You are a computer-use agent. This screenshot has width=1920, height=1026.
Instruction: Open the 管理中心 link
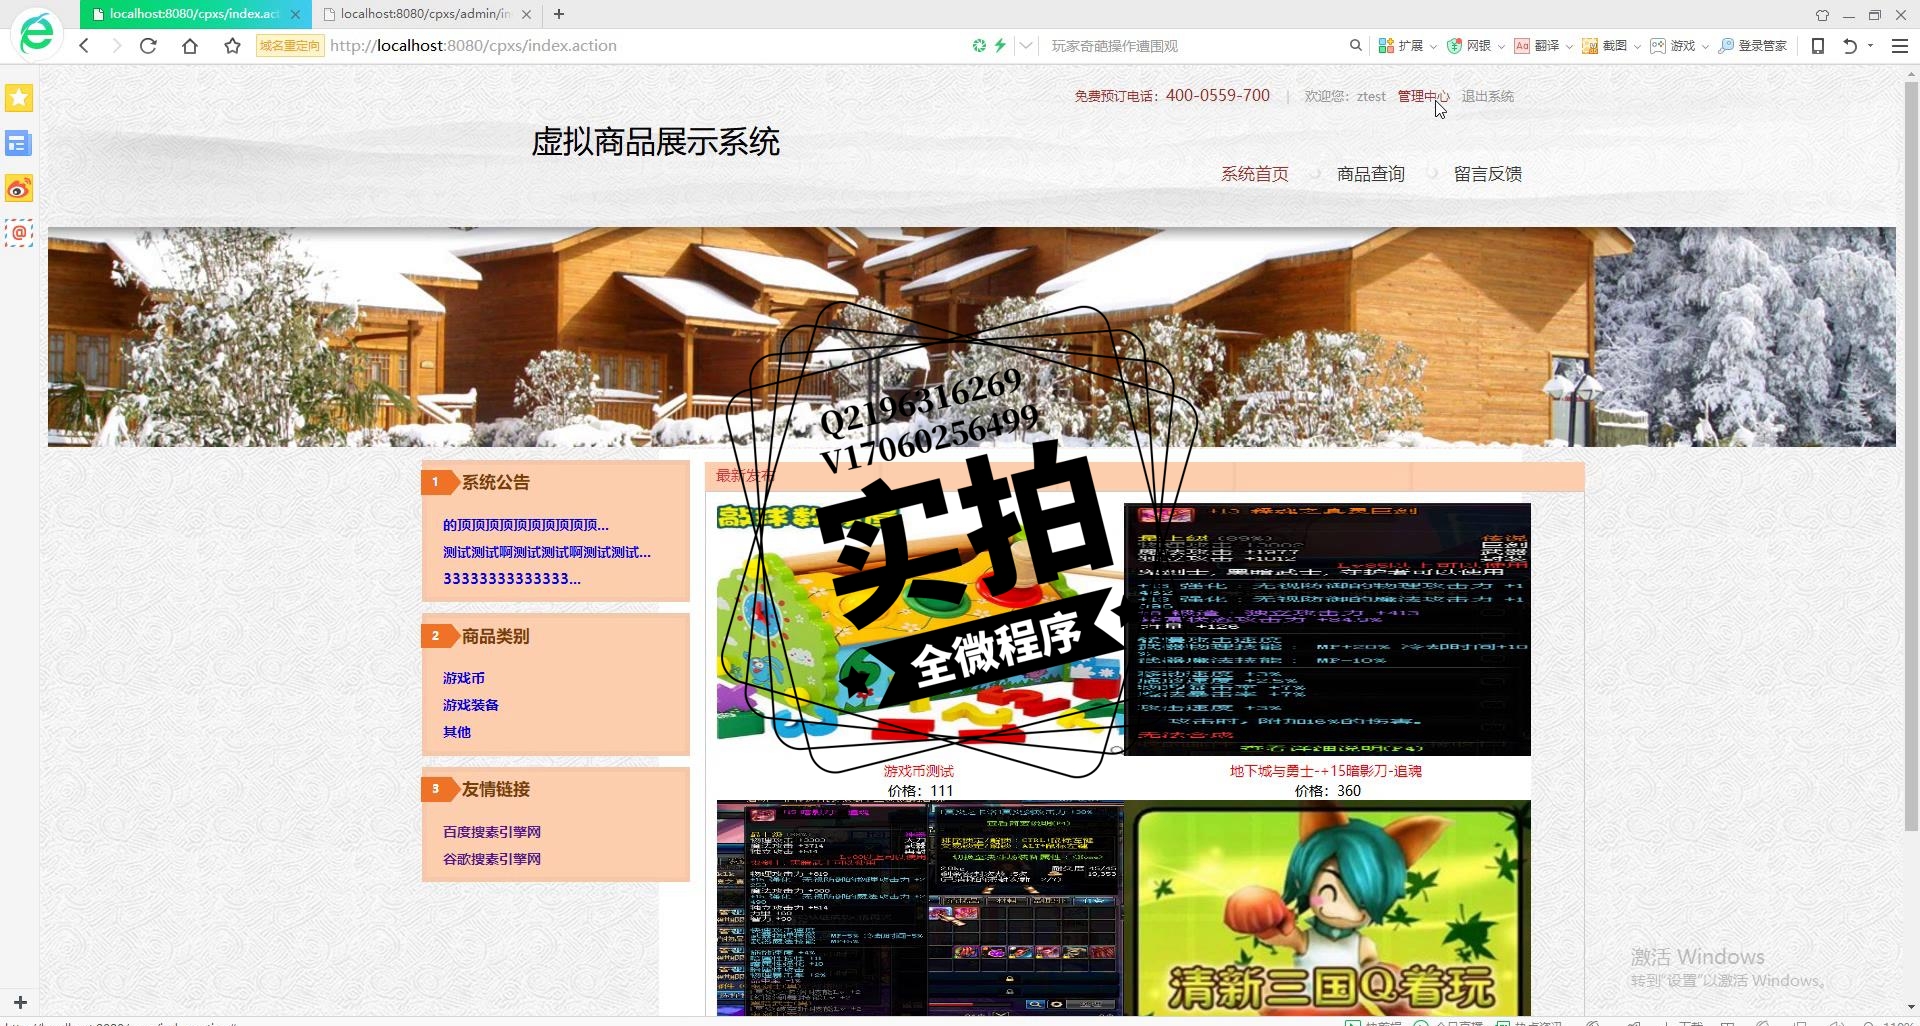point(1423,96)
